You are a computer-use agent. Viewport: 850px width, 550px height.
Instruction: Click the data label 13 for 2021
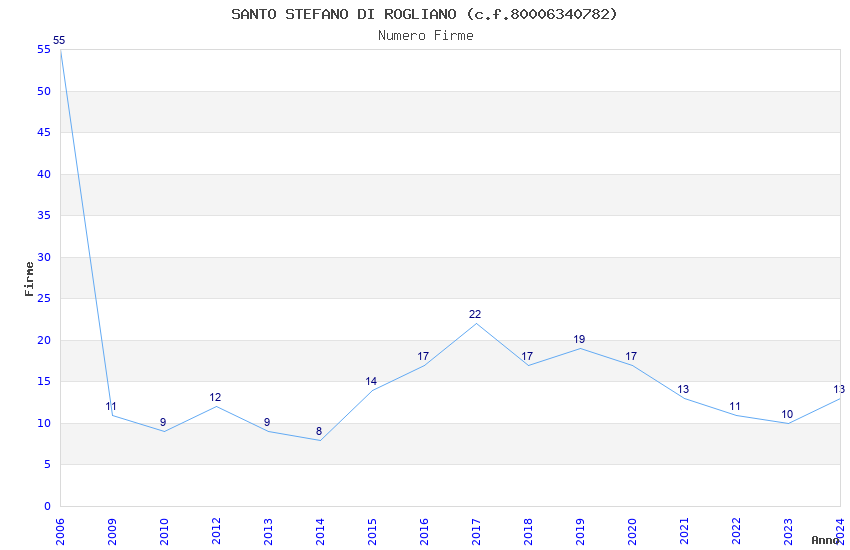coord(684,389)
